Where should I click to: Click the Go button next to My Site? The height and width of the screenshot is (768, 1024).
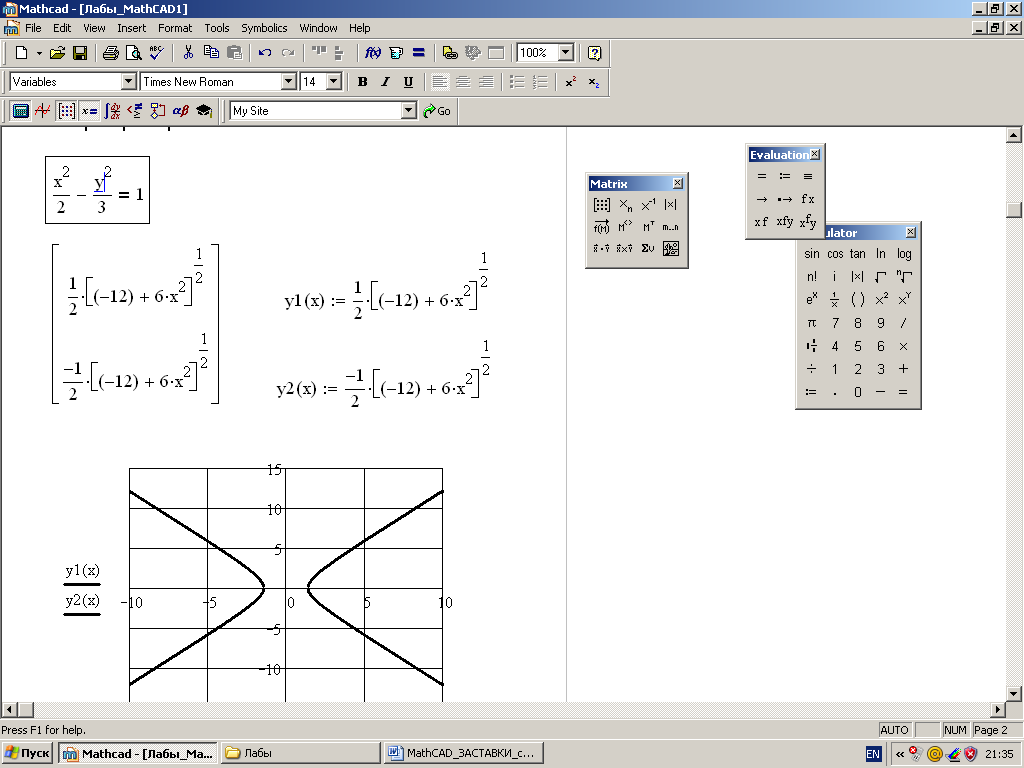(437, 111)
